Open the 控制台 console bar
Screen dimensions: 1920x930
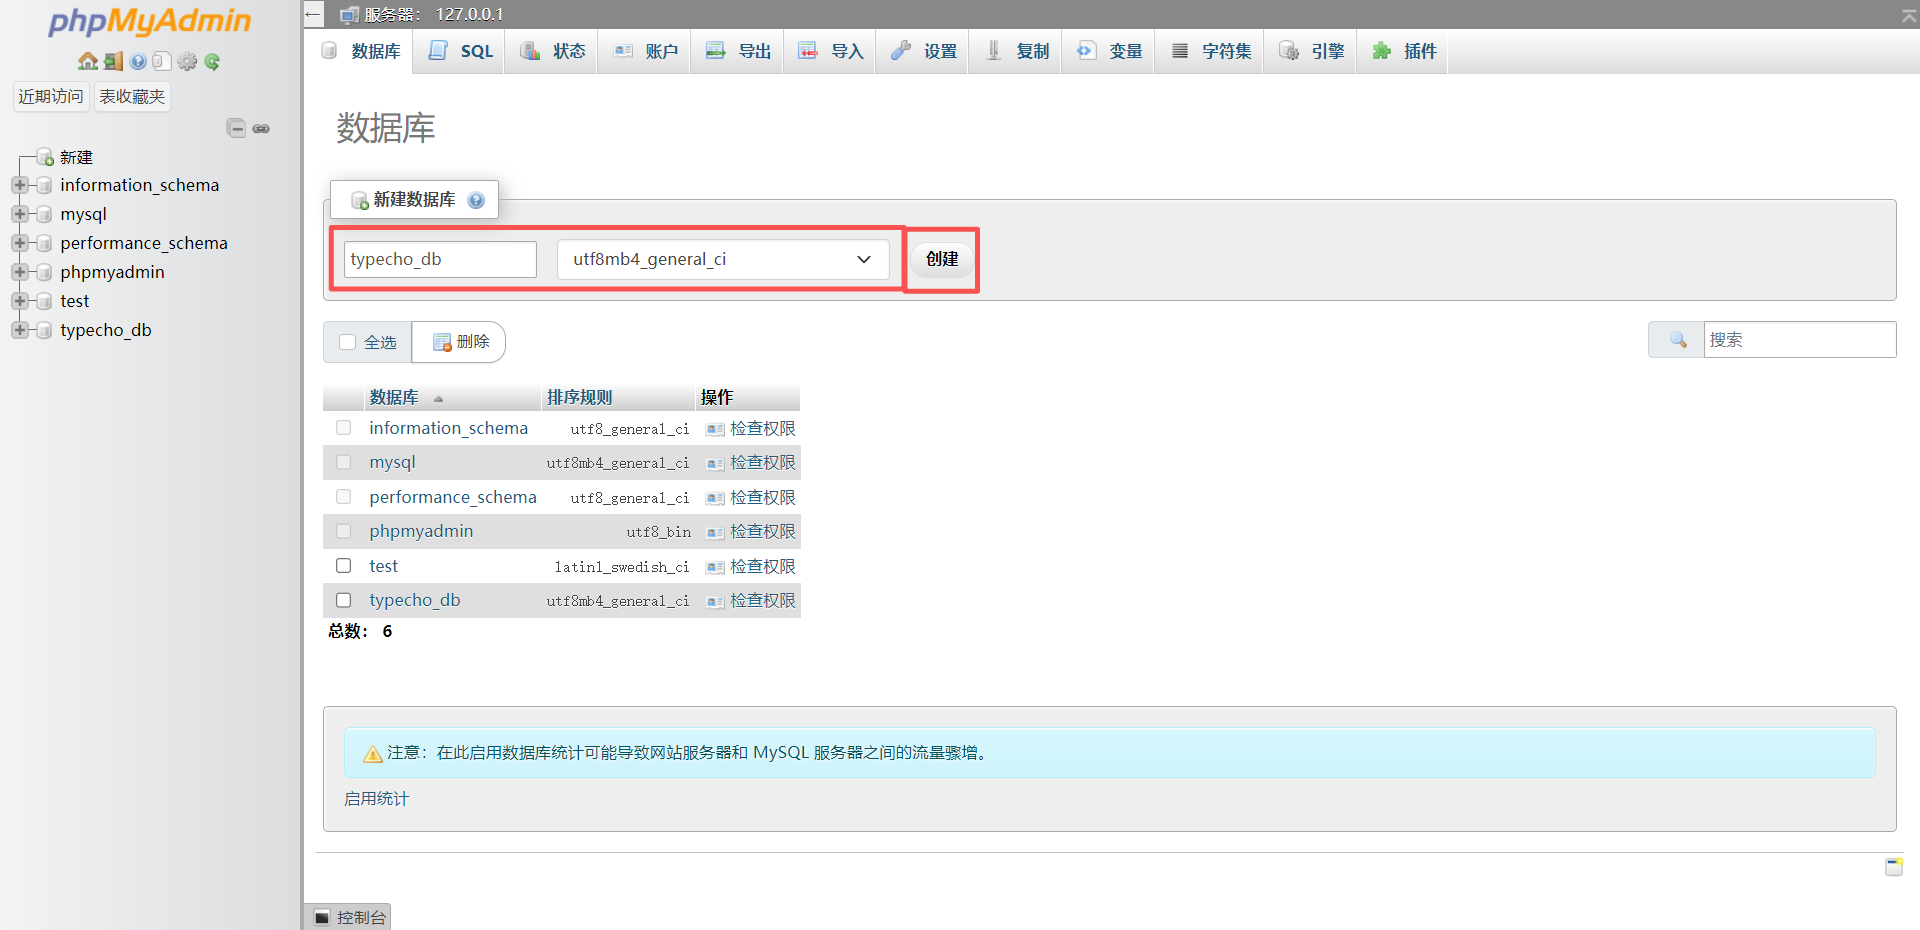click(349, 917)
